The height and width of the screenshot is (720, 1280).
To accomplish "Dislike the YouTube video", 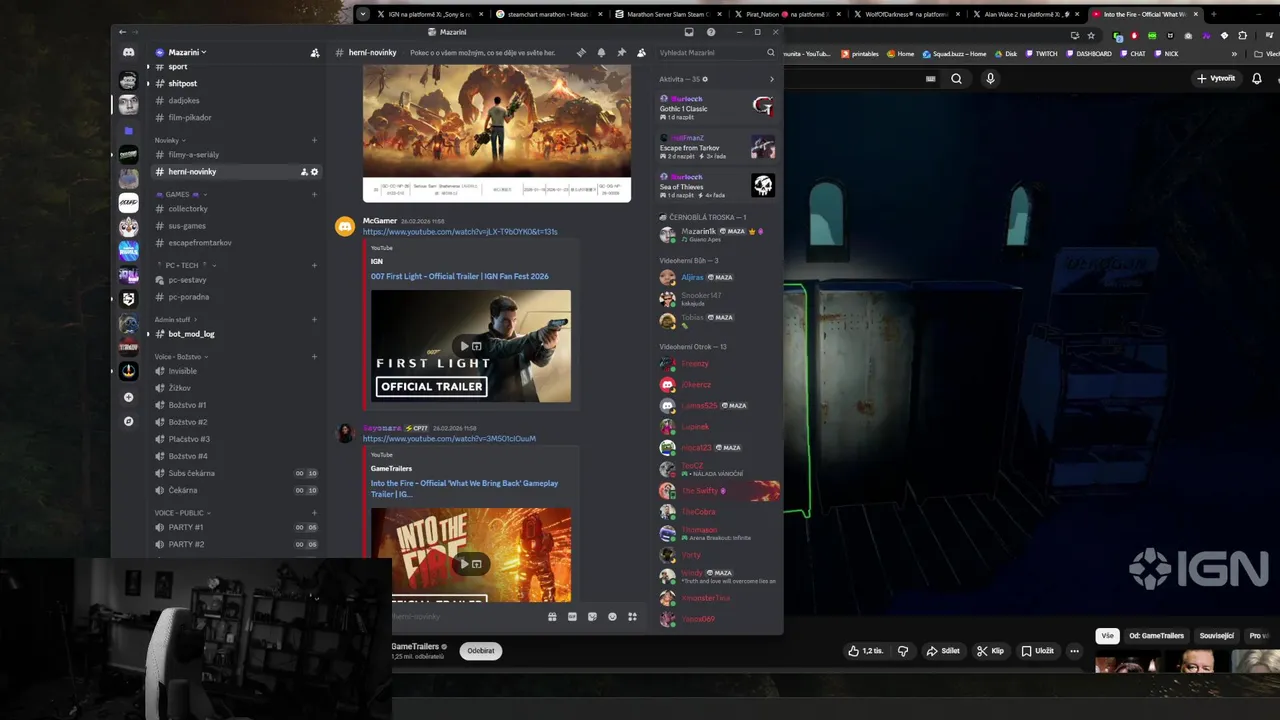I will coord(903,651).
